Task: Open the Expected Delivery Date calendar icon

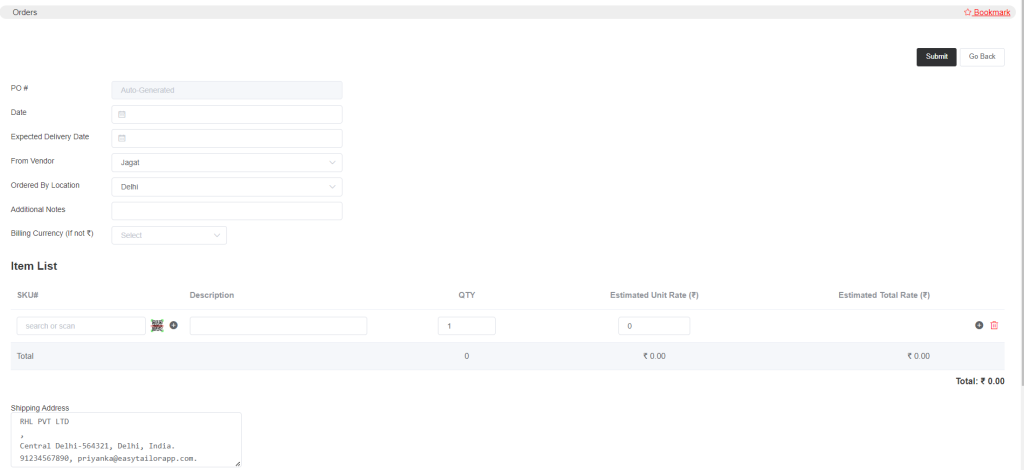Action: [121, 138]
